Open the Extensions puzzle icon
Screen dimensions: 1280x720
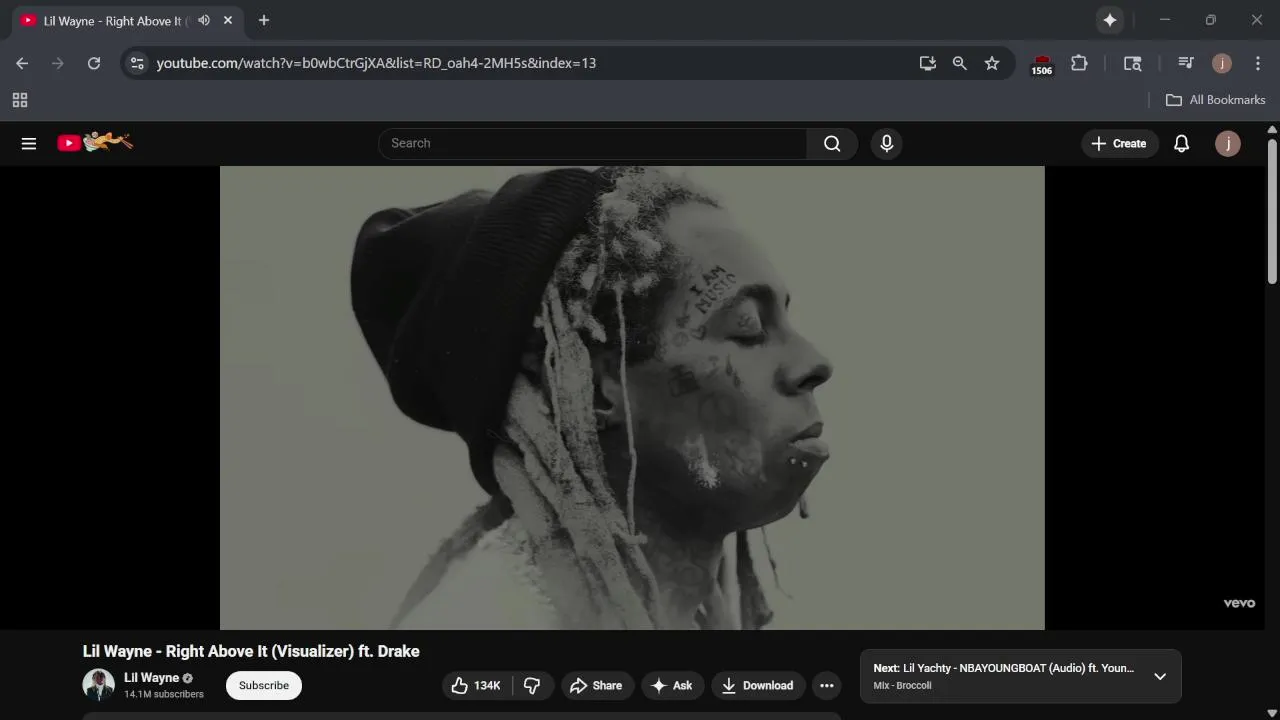(x=1079, y=63)
